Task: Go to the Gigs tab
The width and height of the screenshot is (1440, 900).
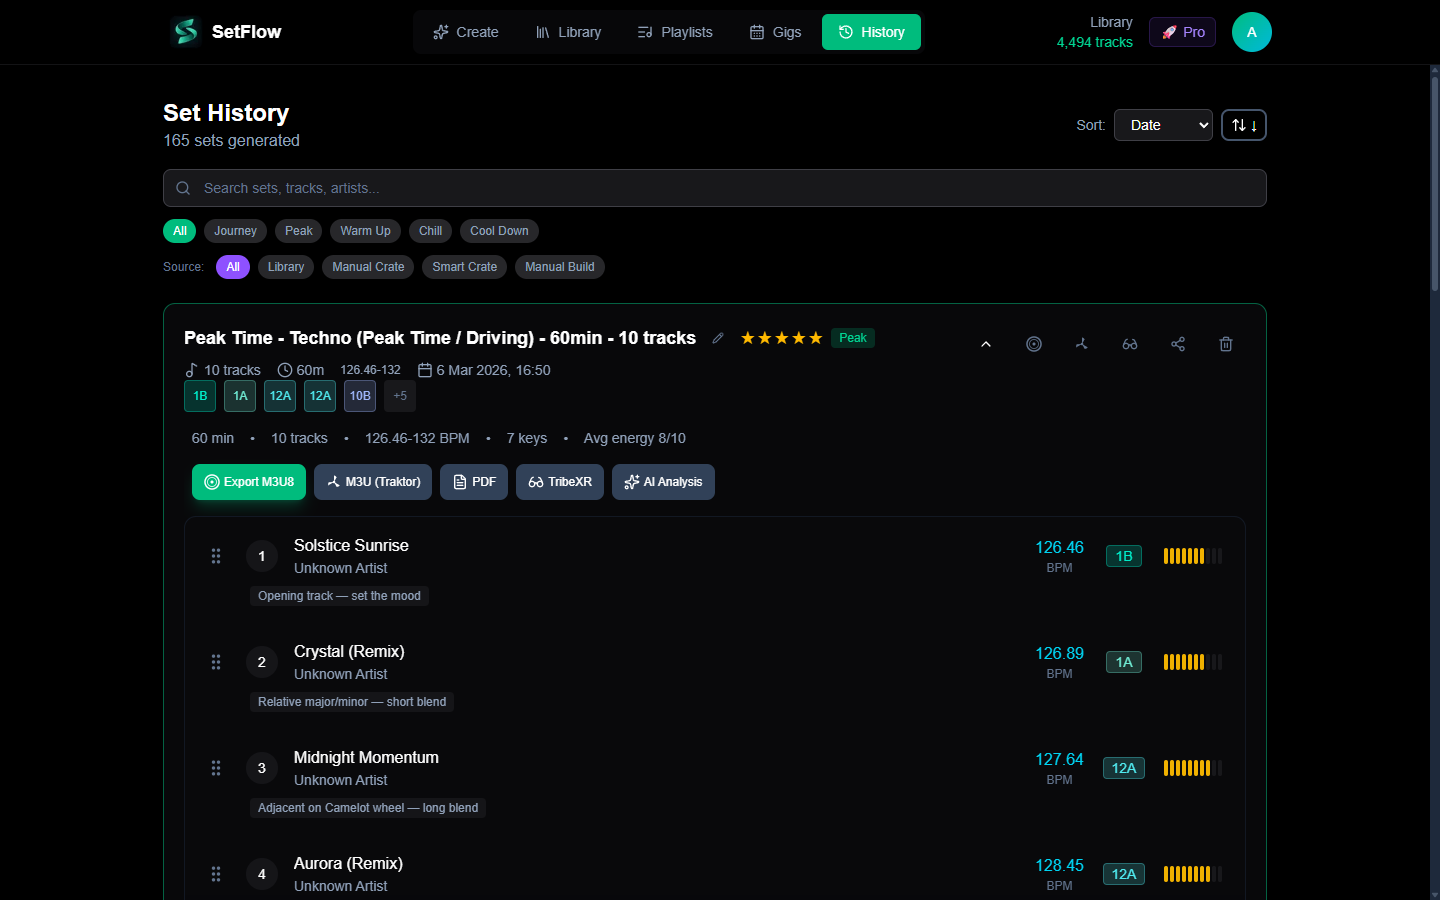Action: click(x=775, y=32)
